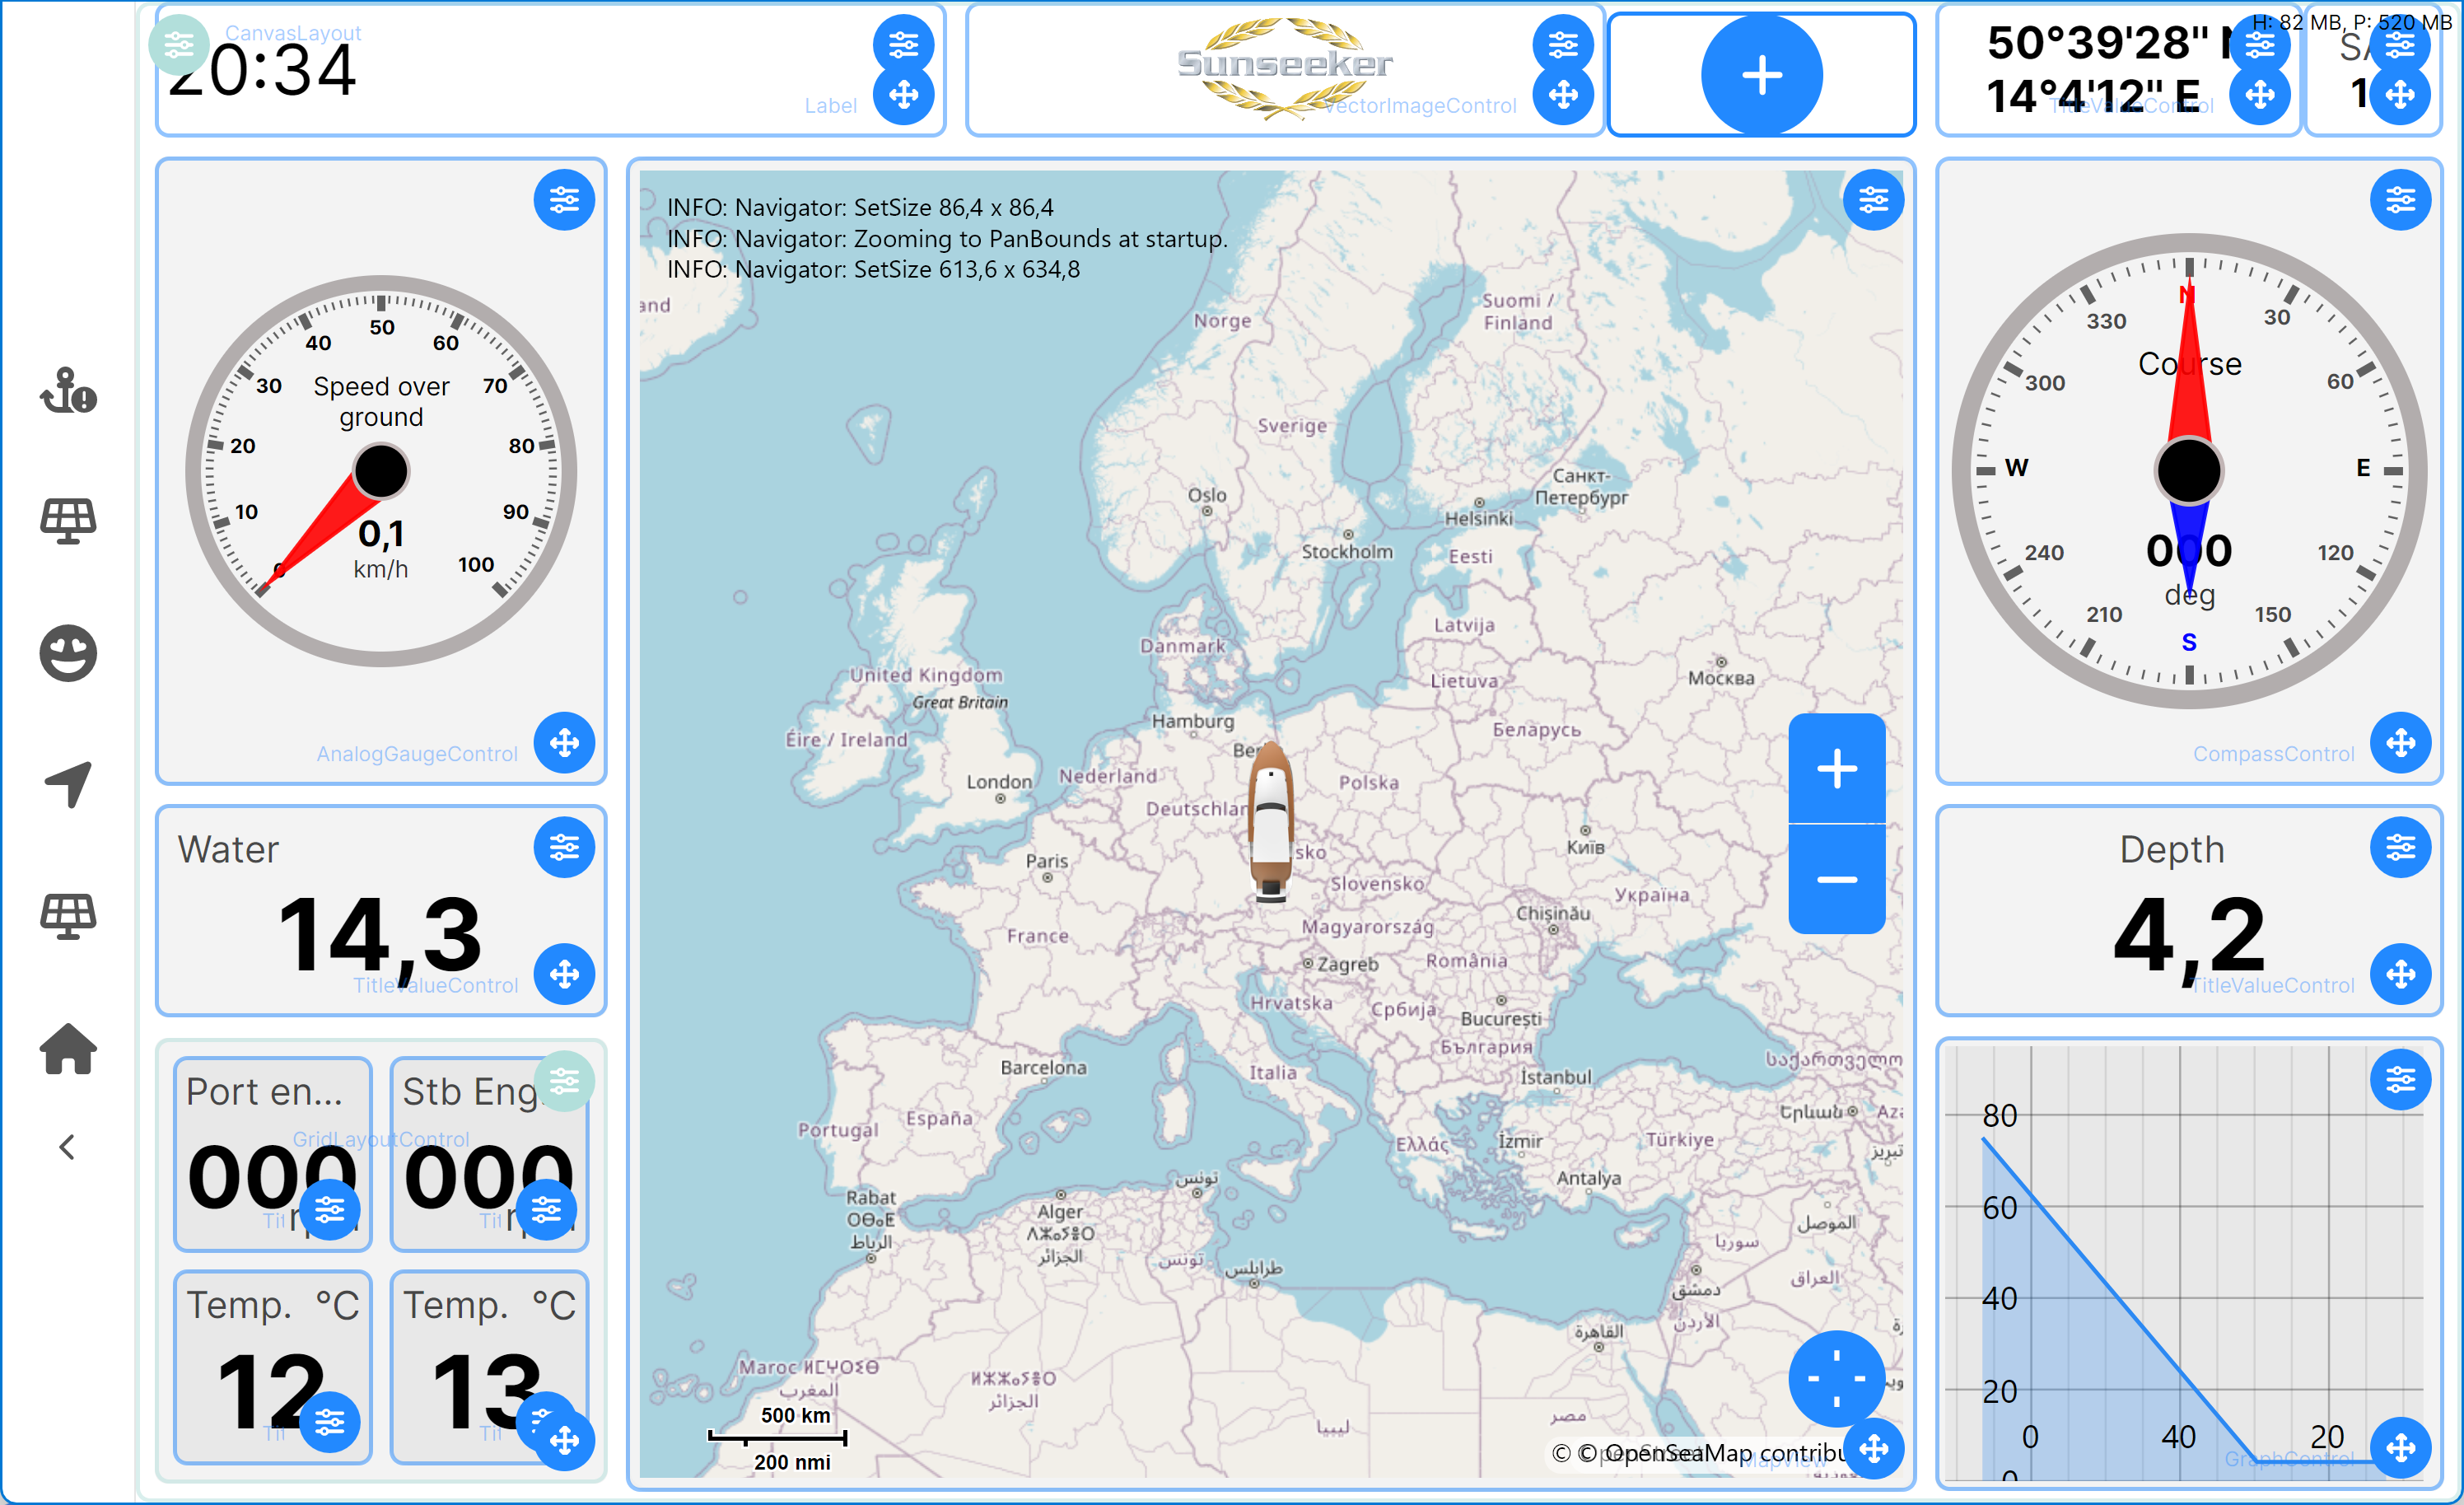
Task: Click the Depth value 4,2
Action: click(2190, 937)
